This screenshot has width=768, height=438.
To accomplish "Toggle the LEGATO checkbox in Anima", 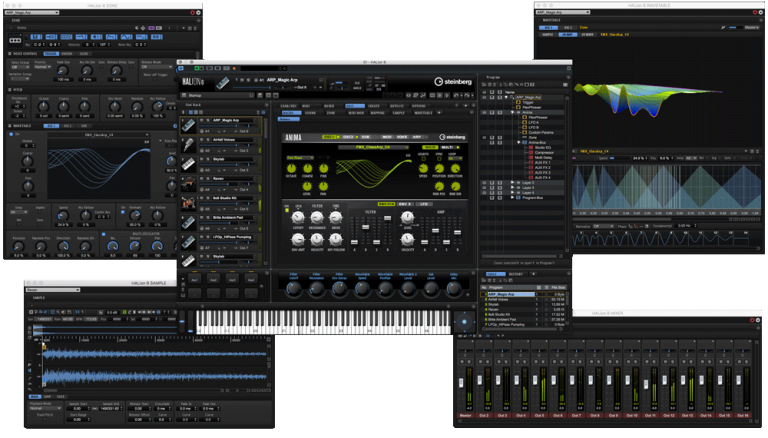I will (423, 159).
